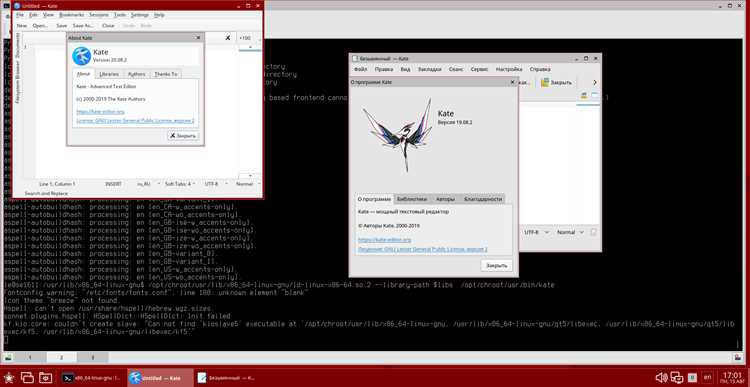
Task: Click the X icon at the editor tab bar's right end
Action: pyautogui.click(x=228, y=38)
